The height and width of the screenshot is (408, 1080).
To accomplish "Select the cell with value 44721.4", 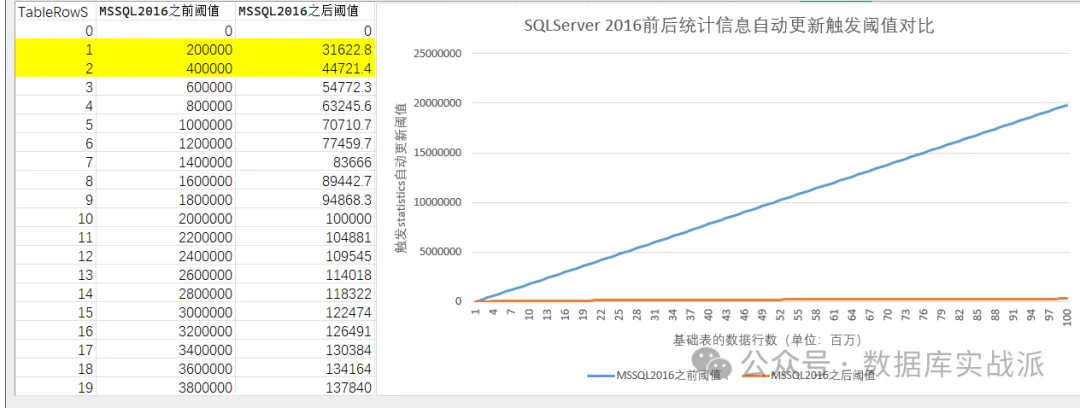I will [x=305, y=68].
